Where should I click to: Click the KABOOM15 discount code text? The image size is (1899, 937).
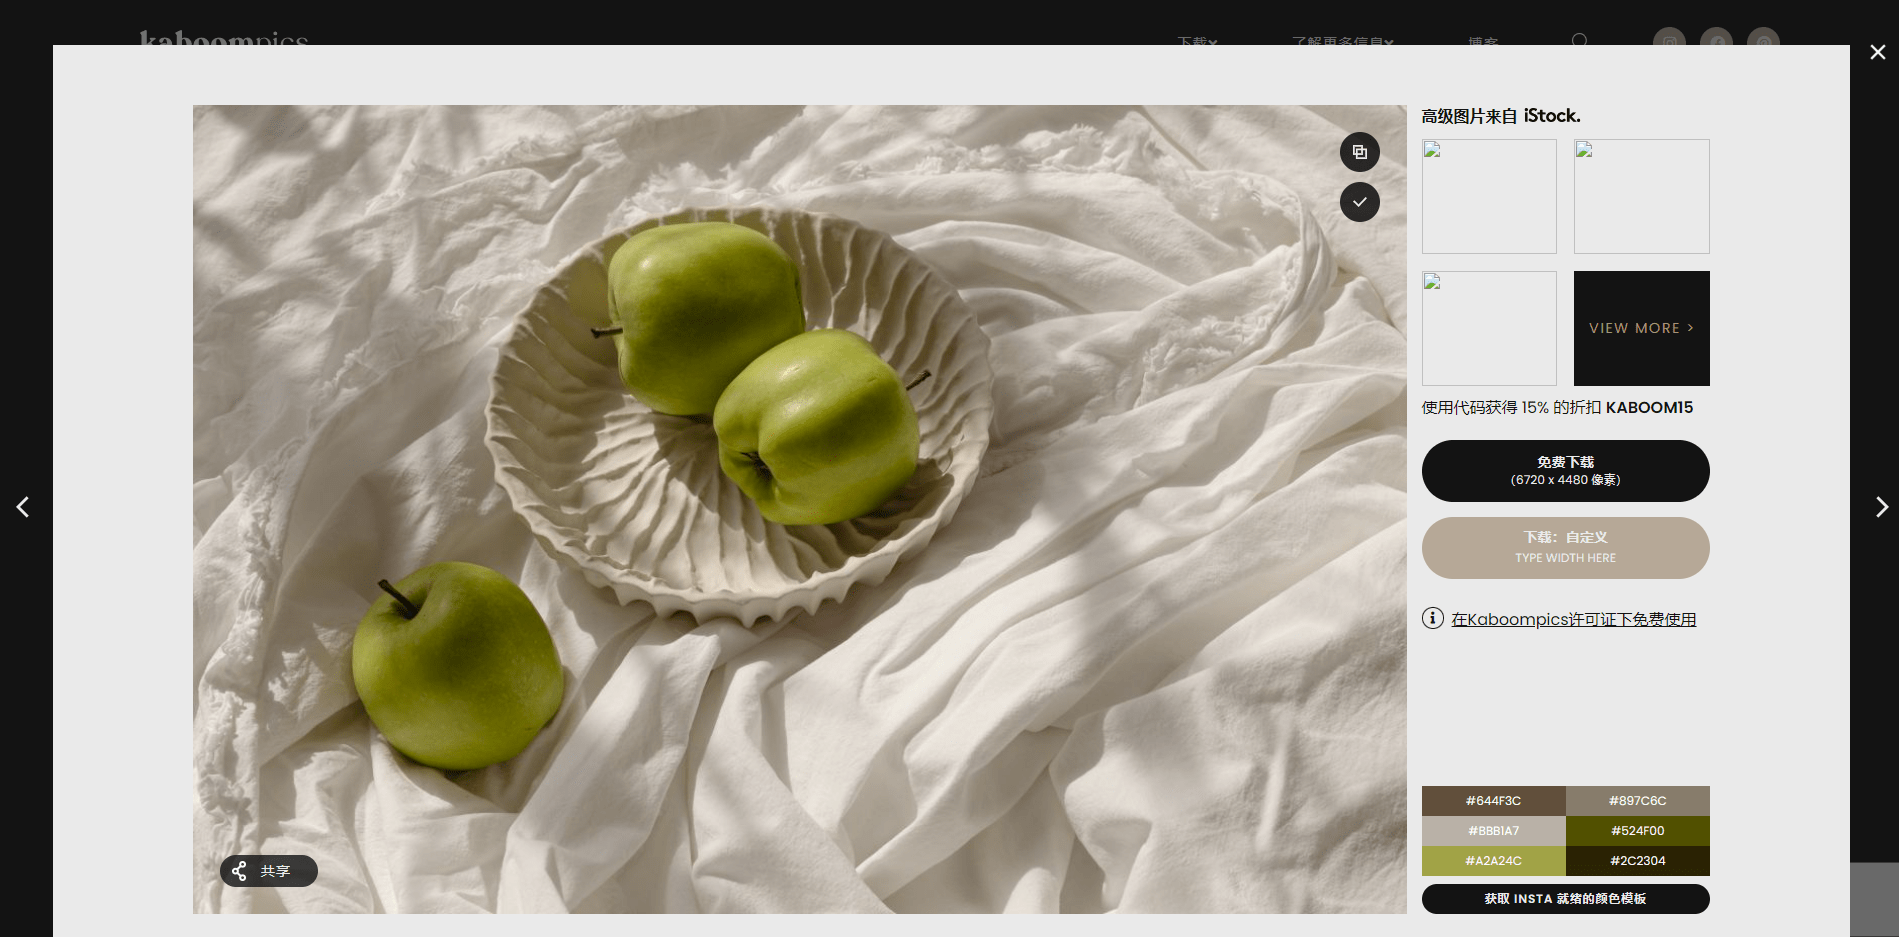[x=1649, y=407]
